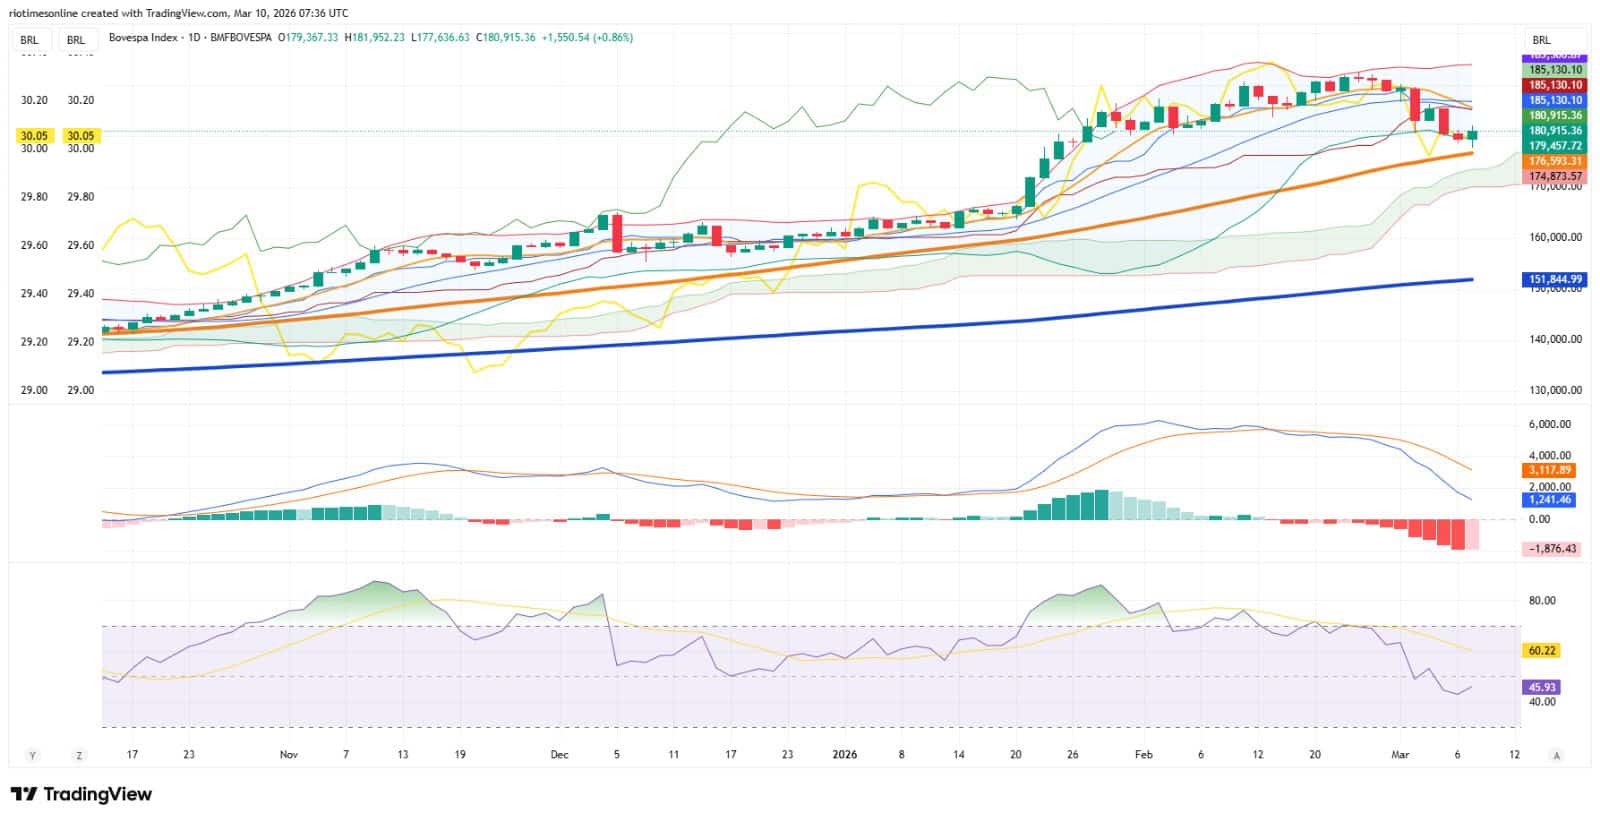Click the Dec label on time axis
This screenshot has width=1600, height=821.
pos(559,755)
